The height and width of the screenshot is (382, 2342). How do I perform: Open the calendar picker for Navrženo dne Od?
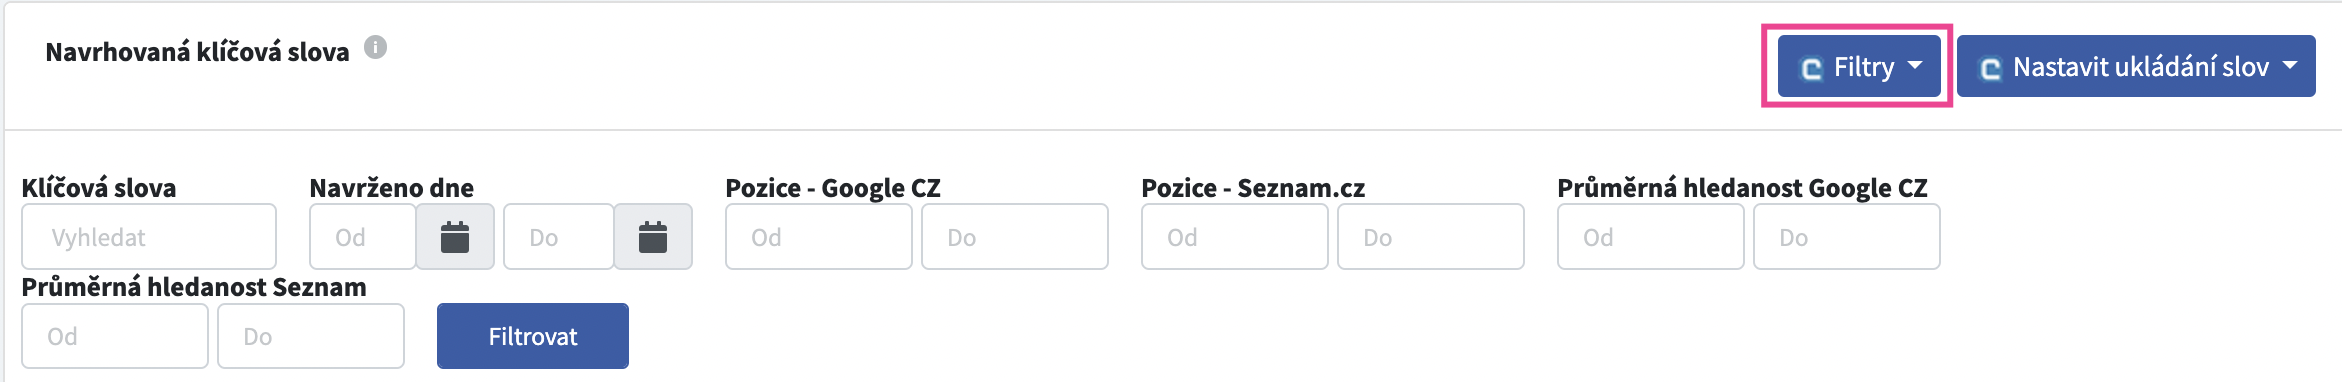pyautogui.click(x=455, y=237)
